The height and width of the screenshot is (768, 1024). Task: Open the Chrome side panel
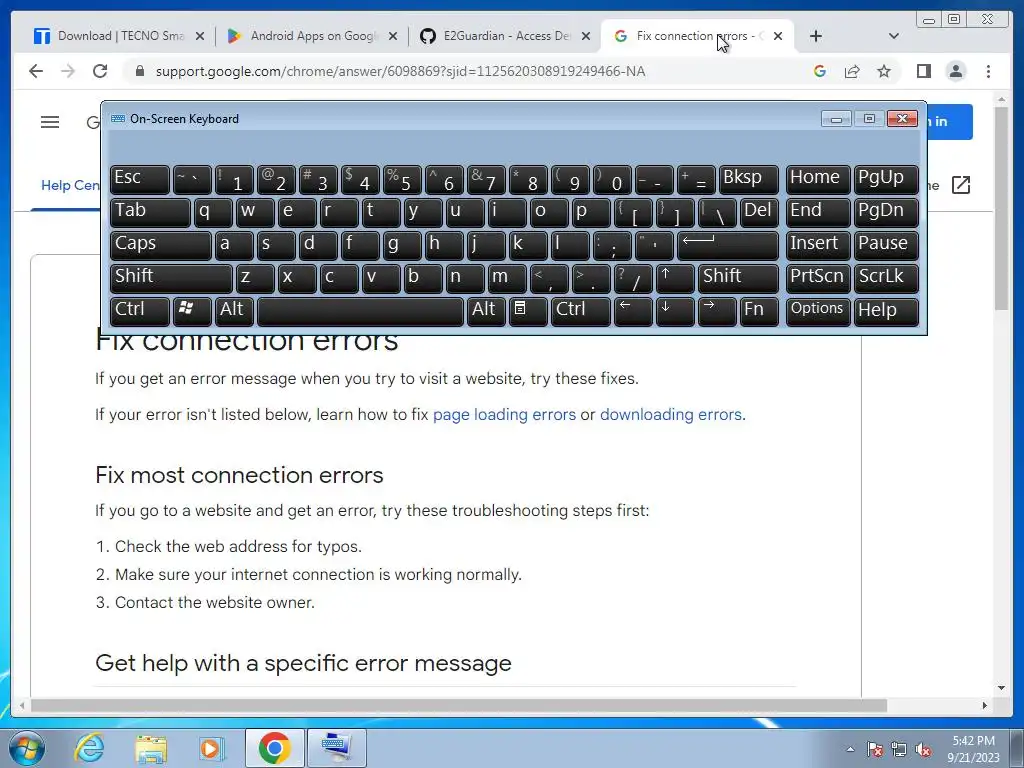[923, 71]
